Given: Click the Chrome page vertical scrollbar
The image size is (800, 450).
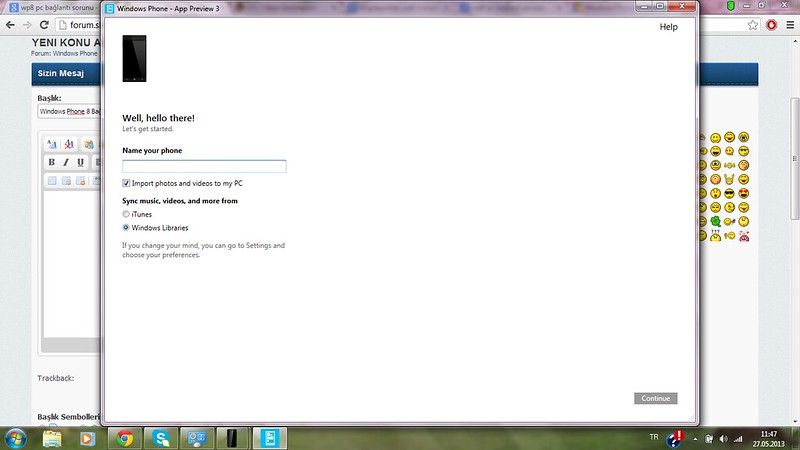Looking at the screenshot, I should pyautogui.click(x=795, y=158).
